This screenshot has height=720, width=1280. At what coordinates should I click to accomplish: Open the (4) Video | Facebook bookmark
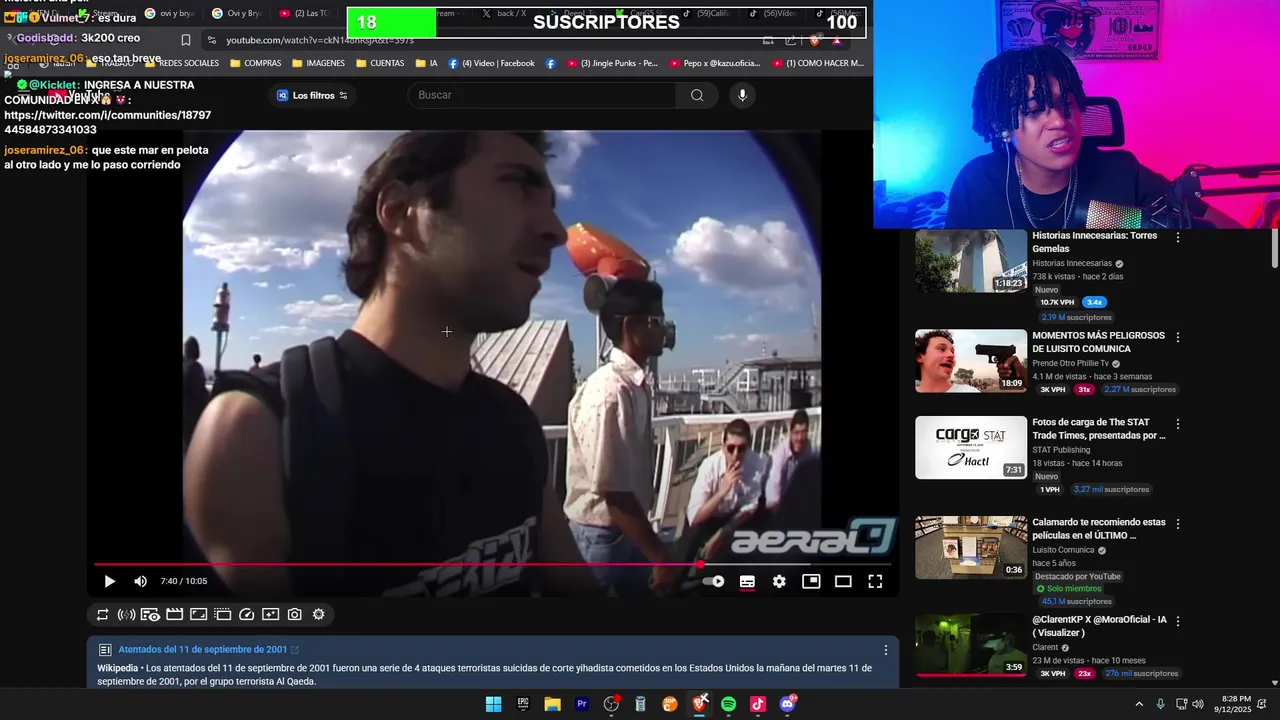click(491, 63)
